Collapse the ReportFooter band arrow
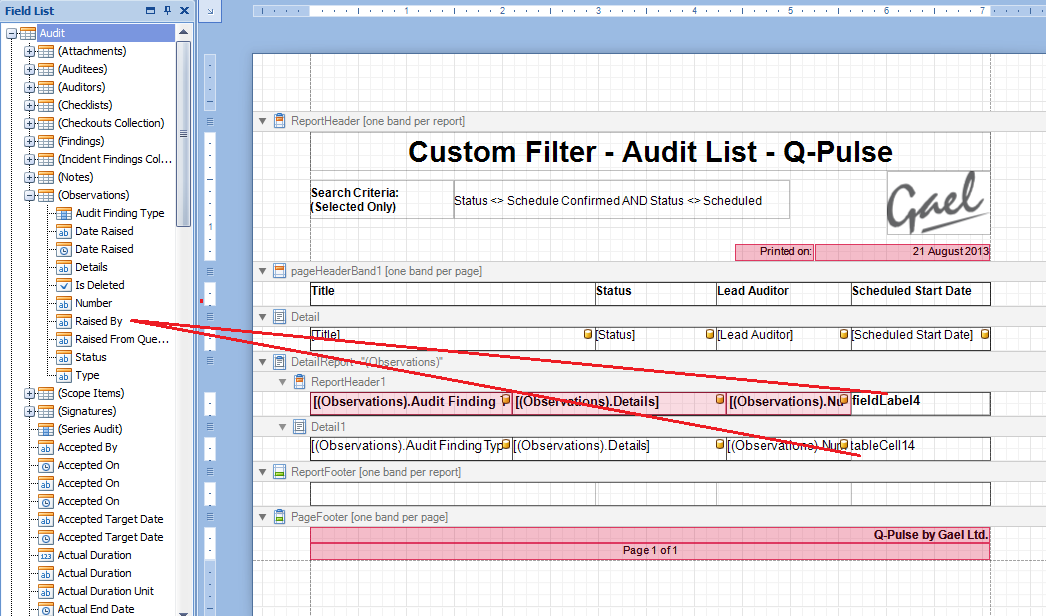The height and width of the screenshot is (616, 1046). tap(263, 473)
